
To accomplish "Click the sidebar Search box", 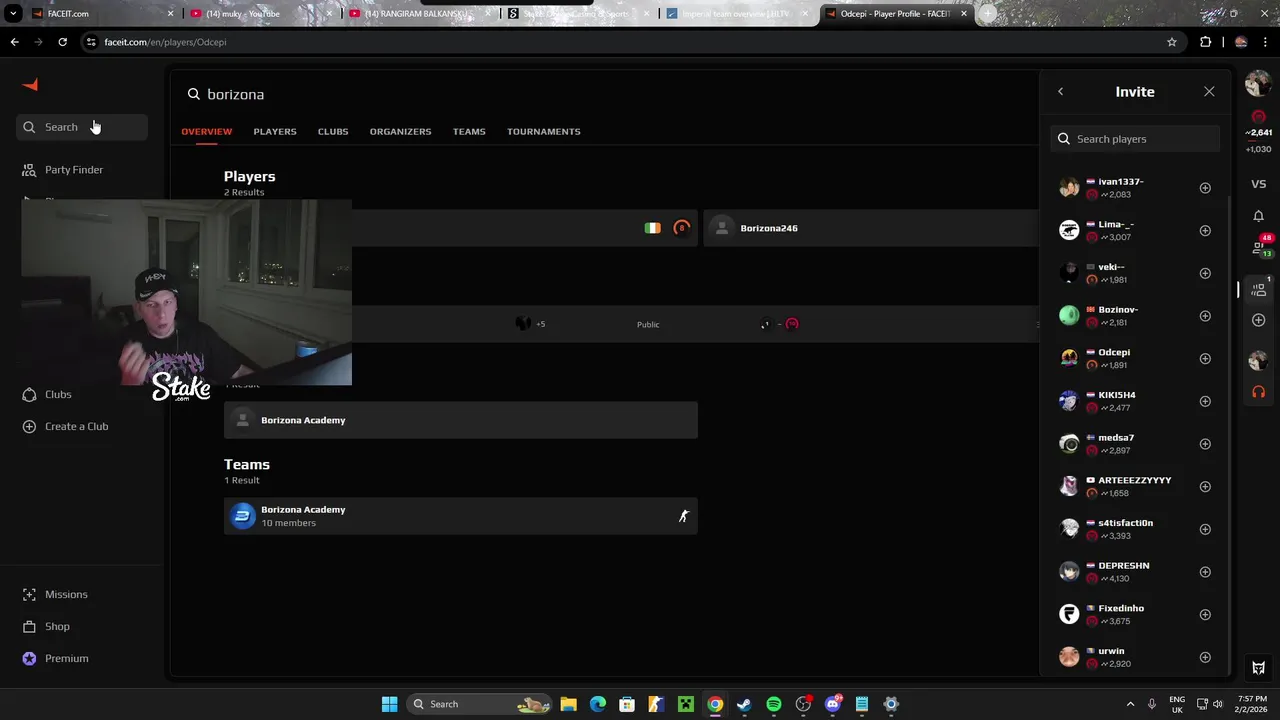I will point(82,127).
